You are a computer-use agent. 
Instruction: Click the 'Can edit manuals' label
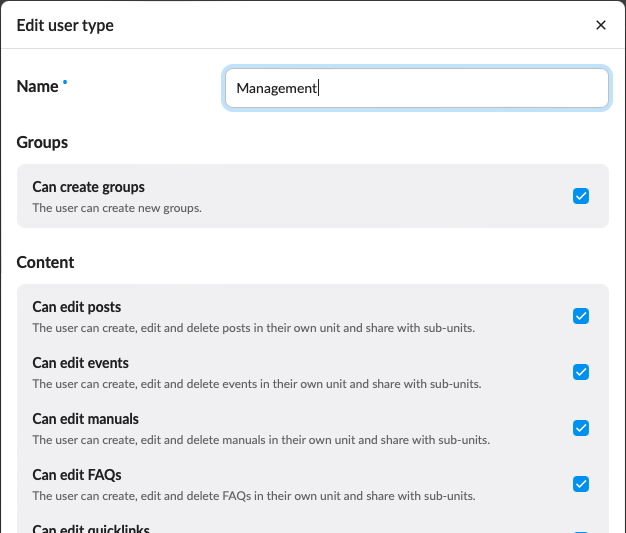pyautogui.click(x=85, y=419)
